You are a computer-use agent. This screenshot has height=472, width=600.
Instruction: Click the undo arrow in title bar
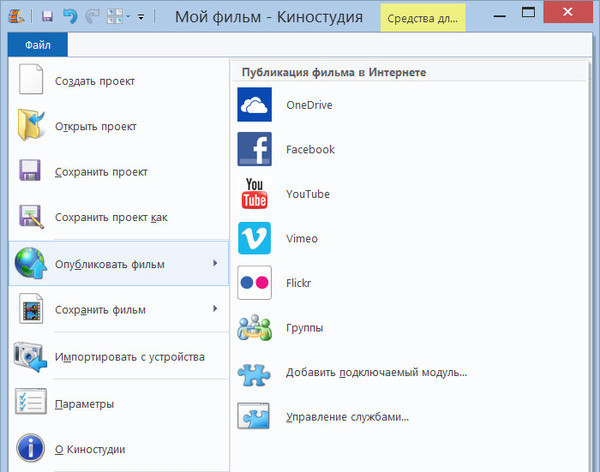[70, 17]
